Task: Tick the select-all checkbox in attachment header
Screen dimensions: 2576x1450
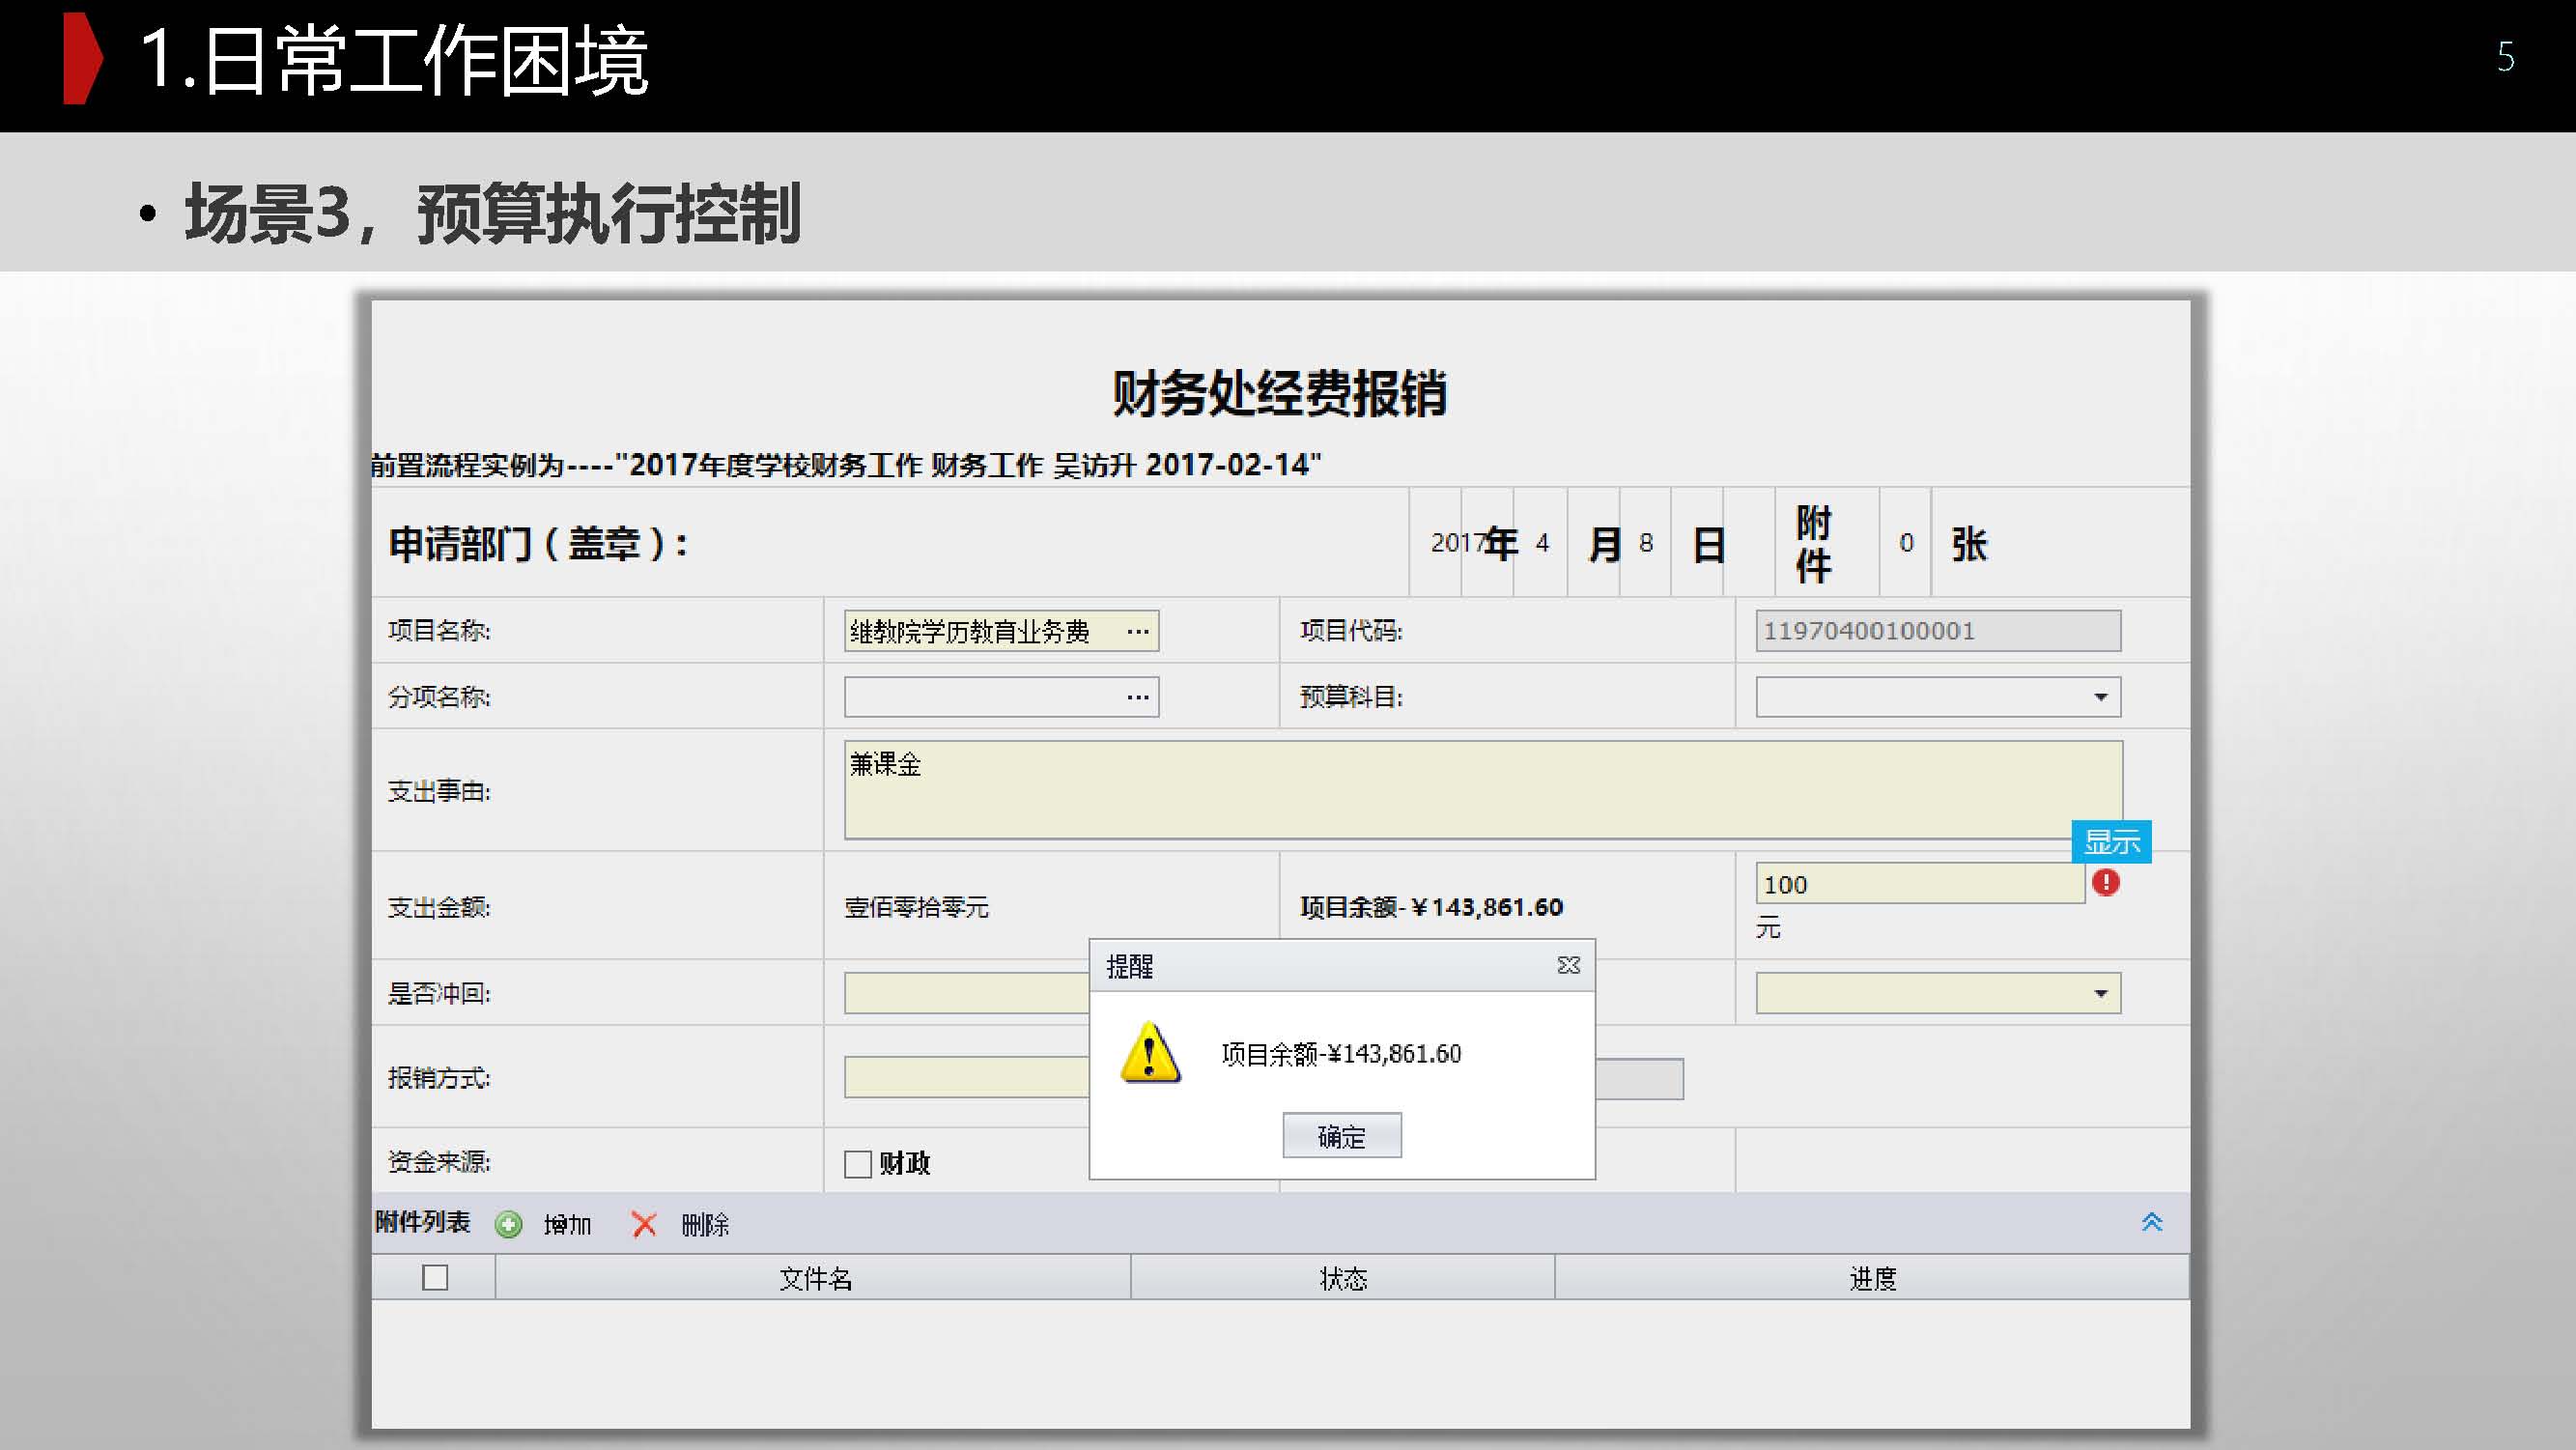Action: coord(435,1277)
